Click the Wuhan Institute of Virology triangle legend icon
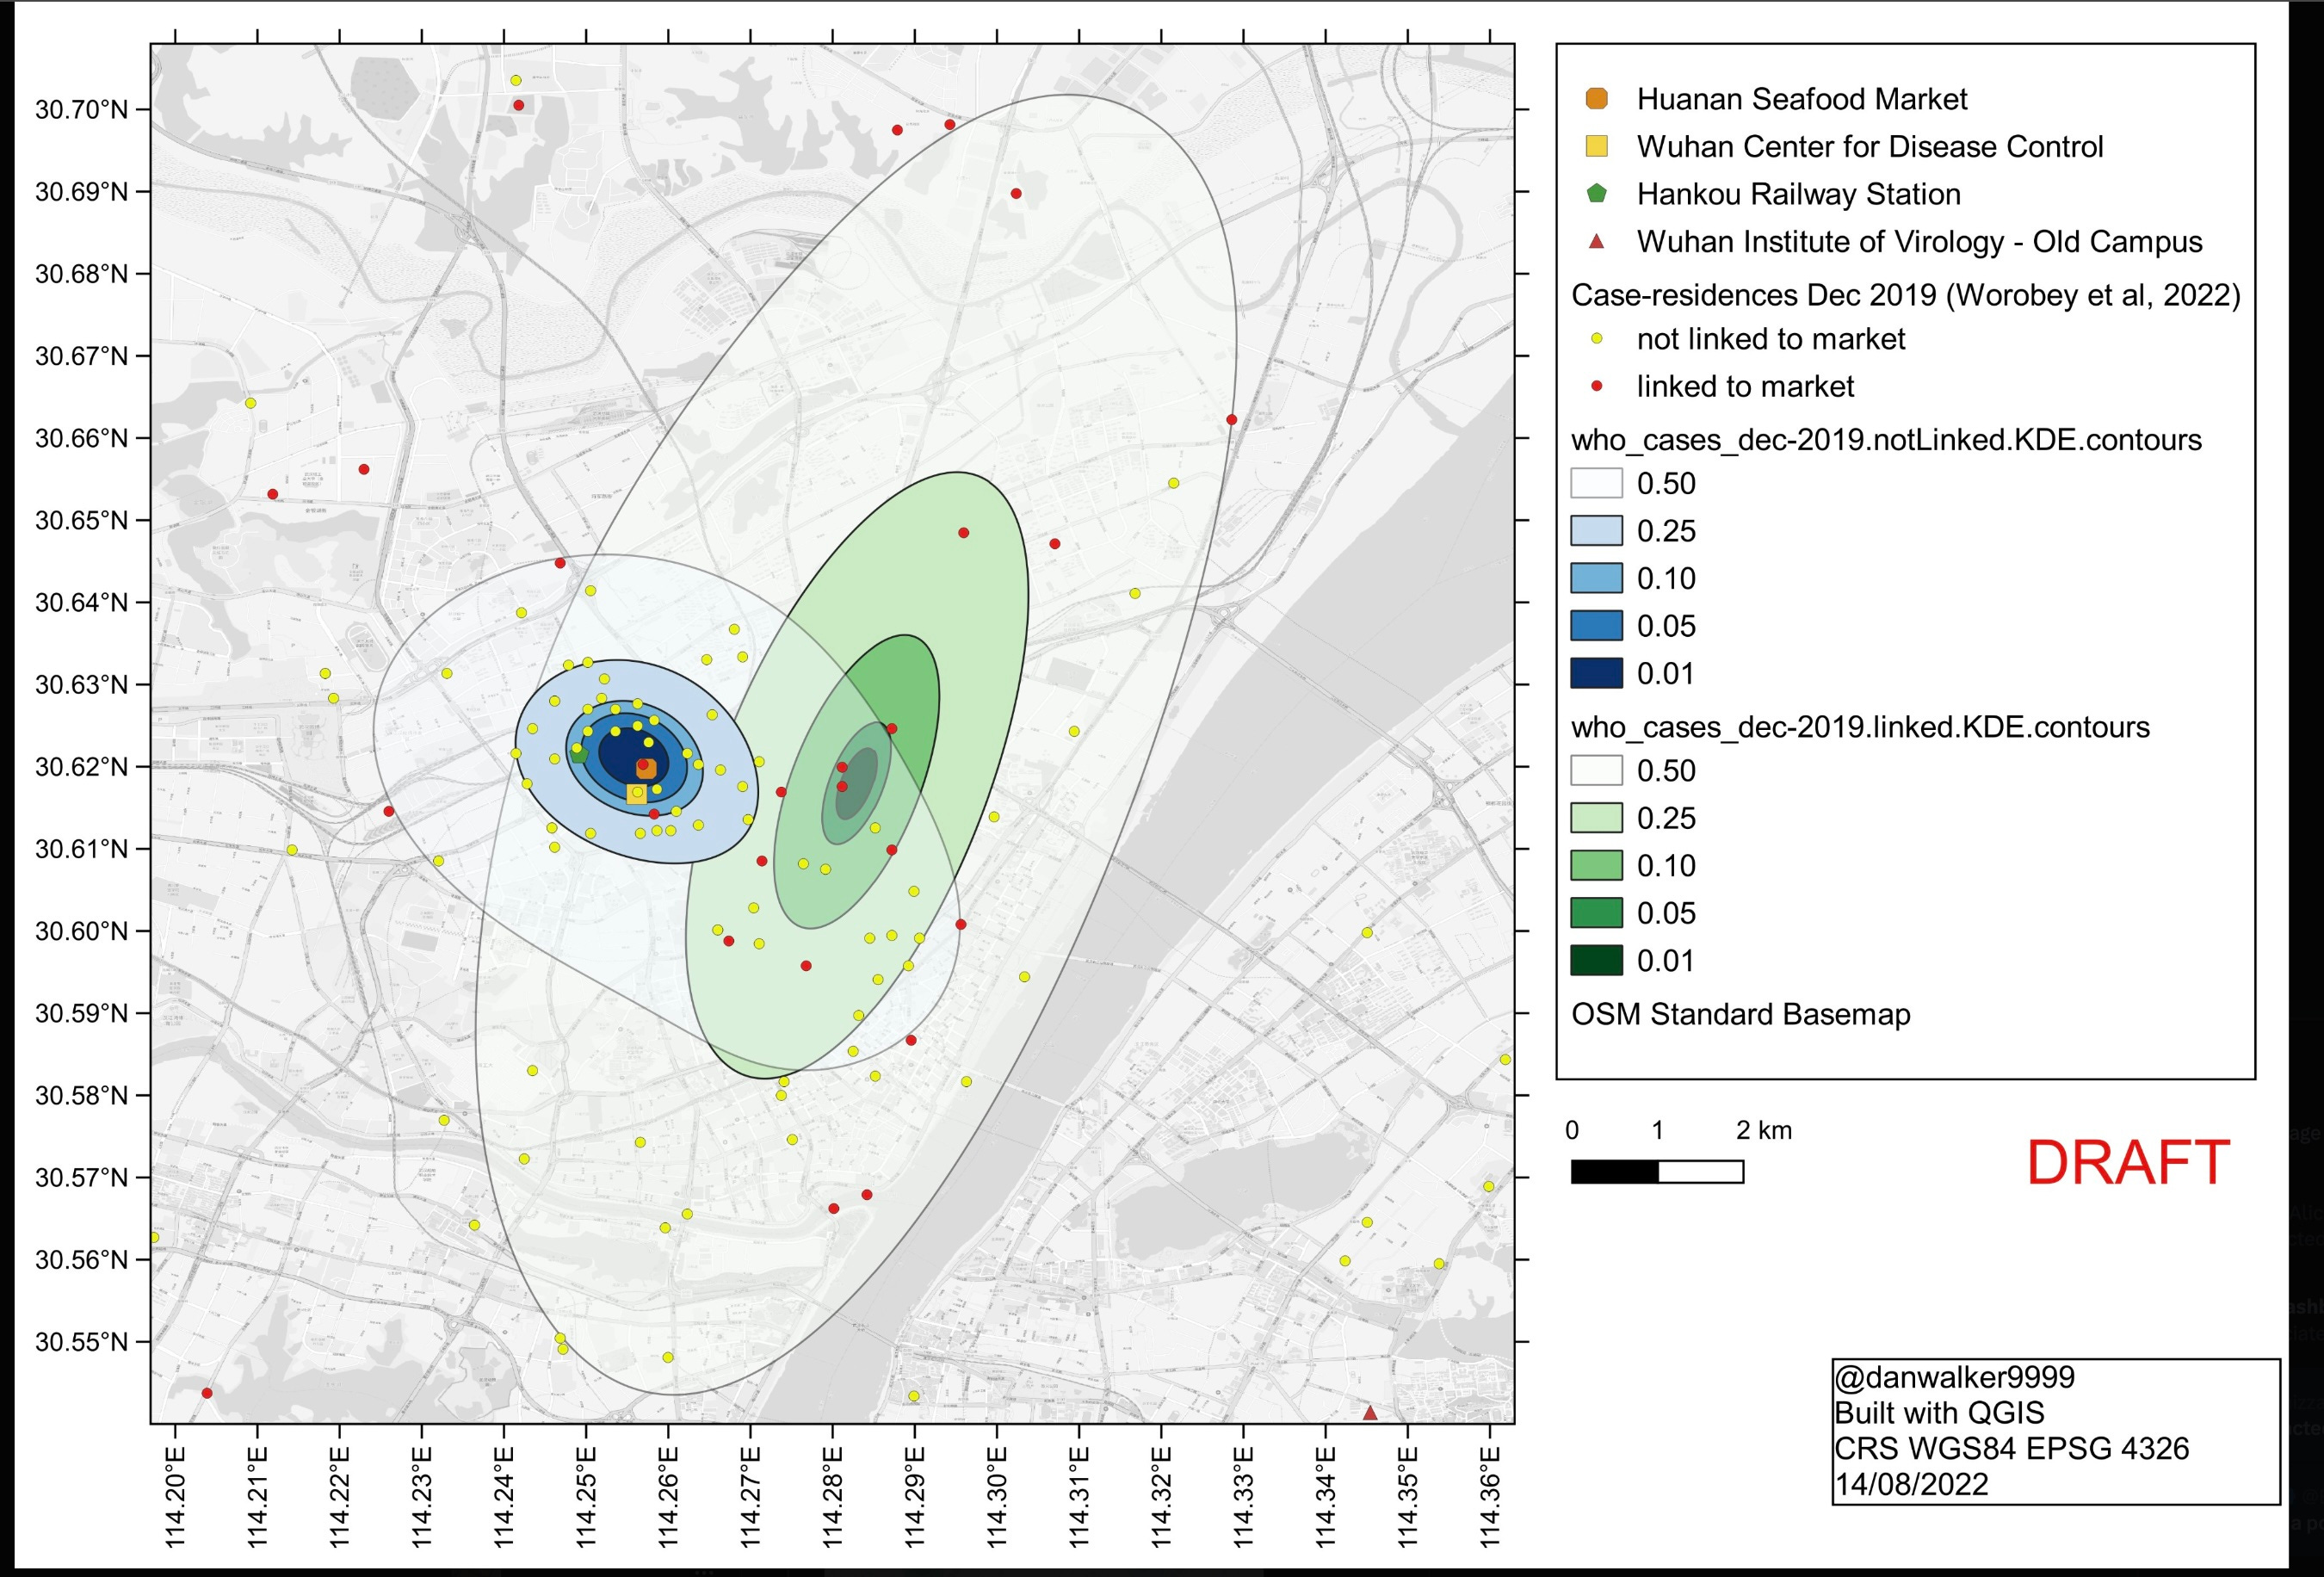Image resolution: width=2324 pixels, height=1577 pixels. pyautogui.click(x=1596, y=242)
